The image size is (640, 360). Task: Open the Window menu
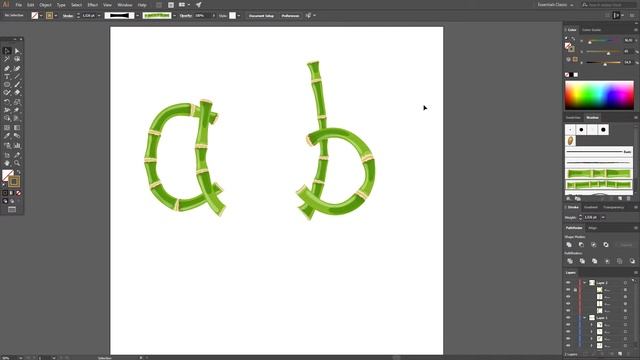click(124, 5)
